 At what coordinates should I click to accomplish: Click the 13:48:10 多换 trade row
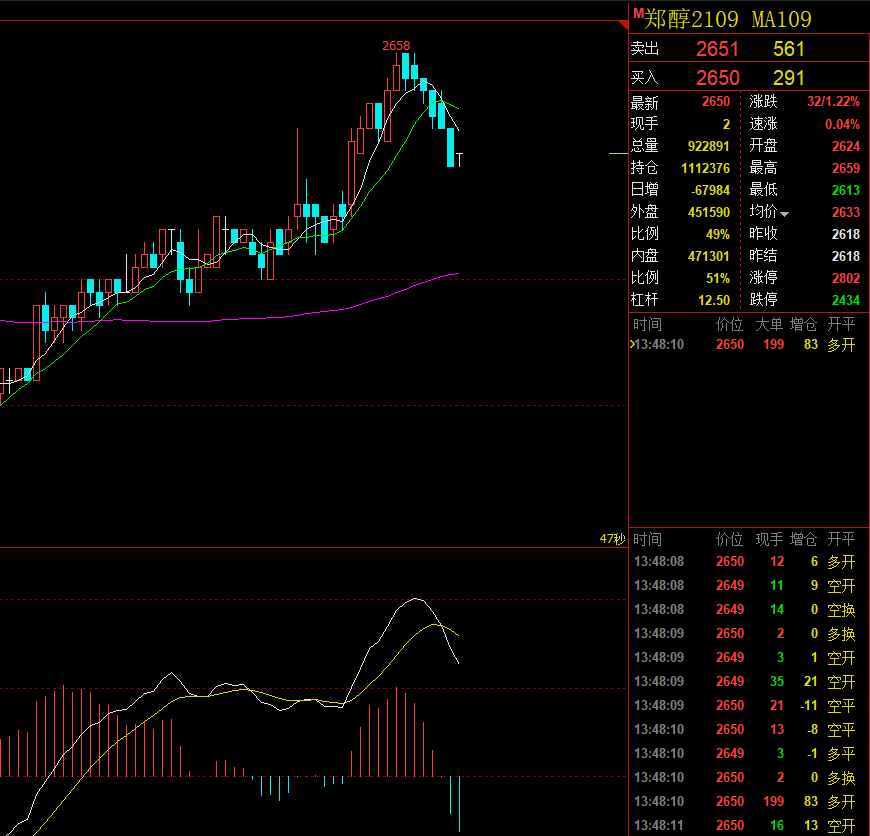coord(745,778)
